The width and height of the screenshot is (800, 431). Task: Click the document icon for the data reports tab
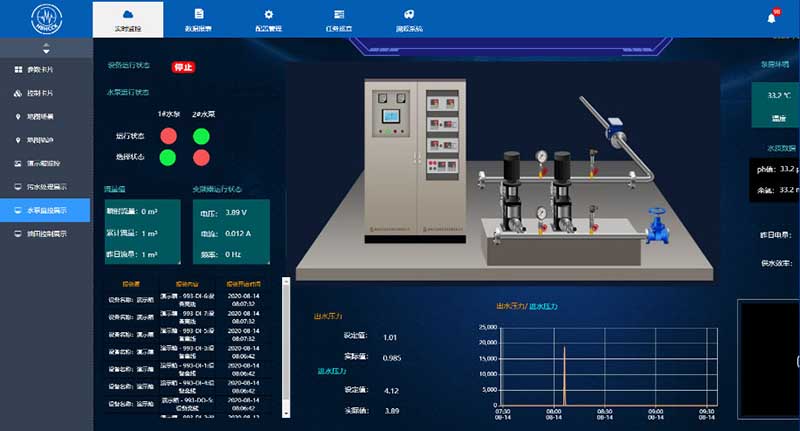[198, 14]
